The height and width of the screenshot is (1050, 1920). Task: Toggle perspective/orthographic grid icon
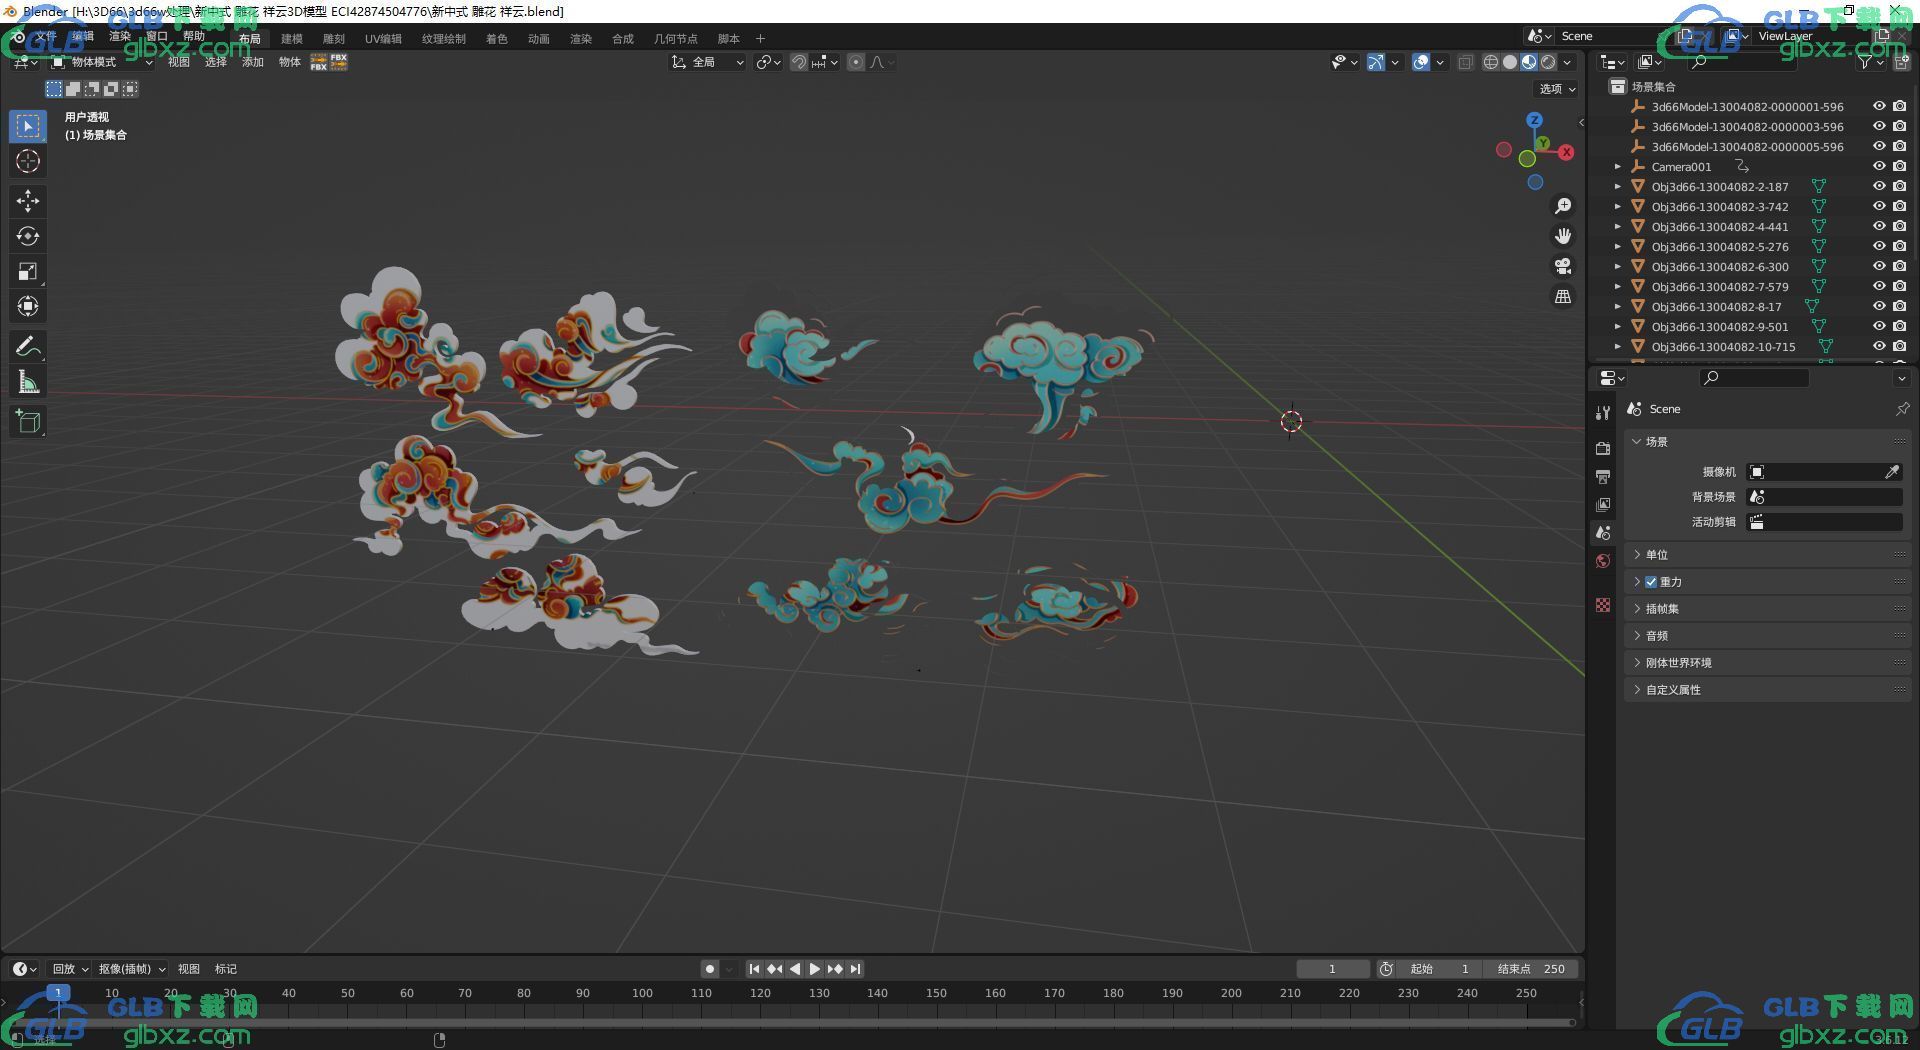(1562, 296)
